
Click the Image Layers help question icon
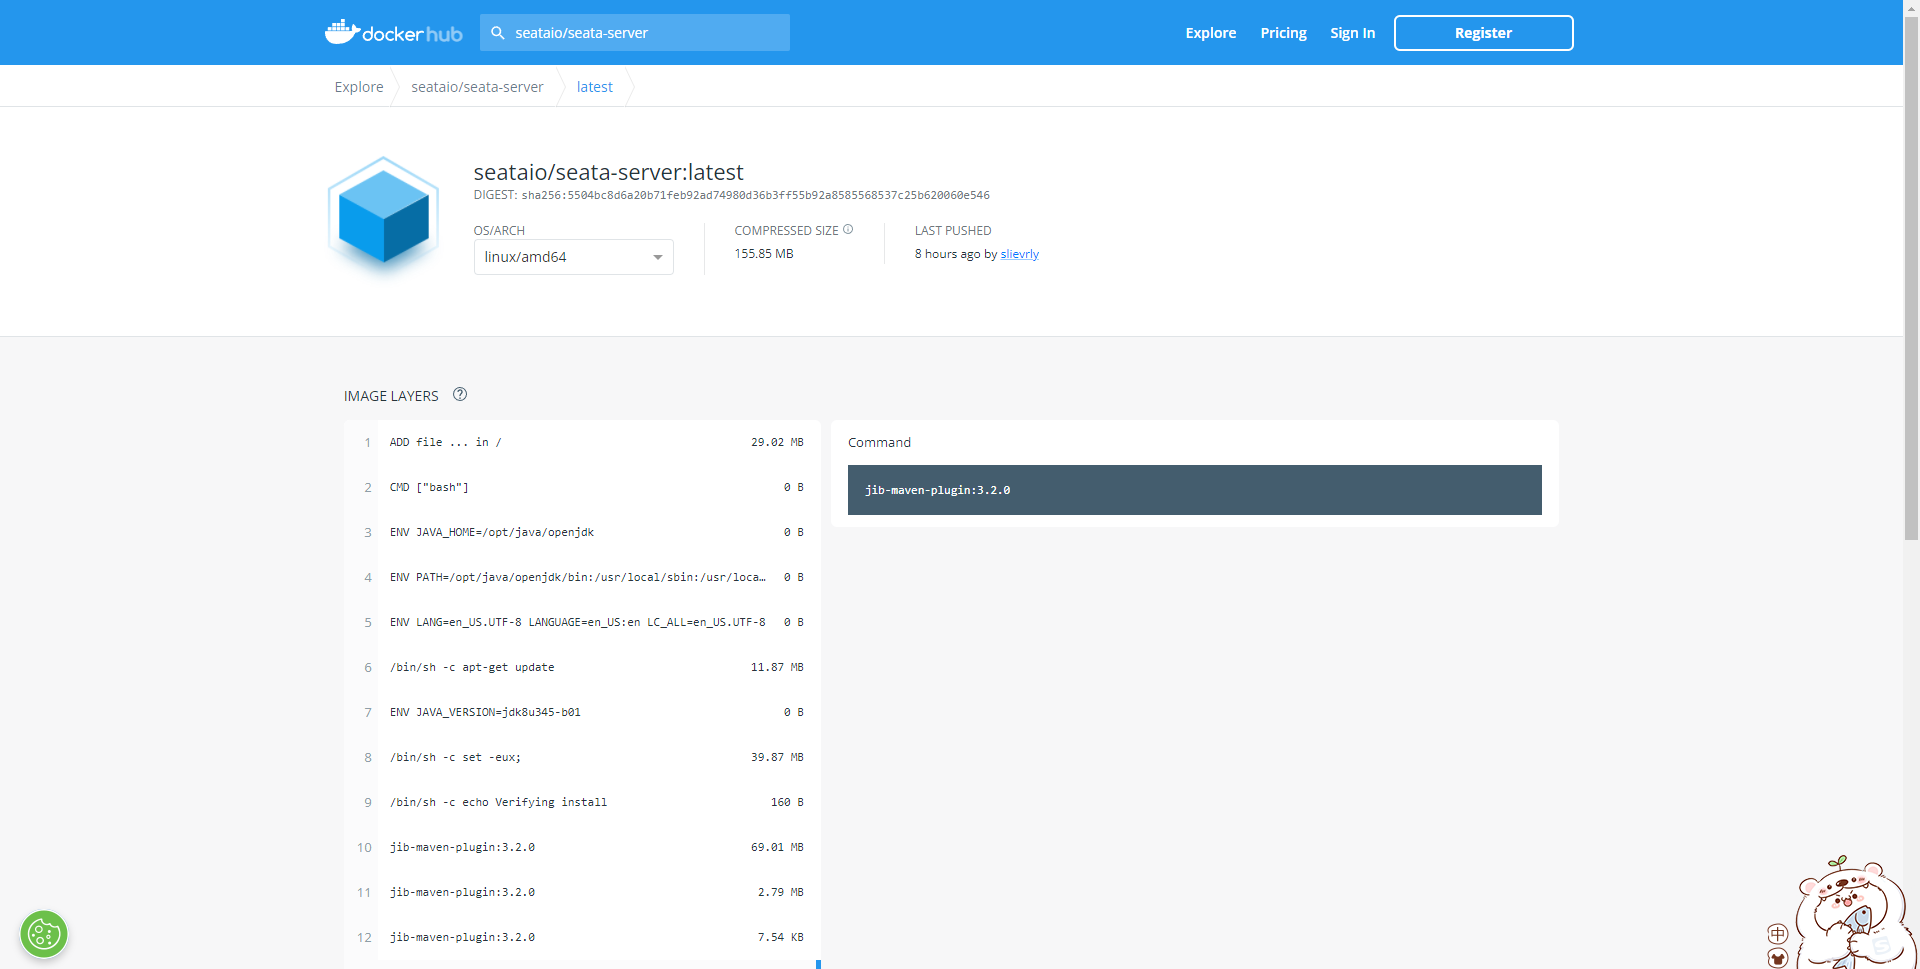tap(460, 394)
